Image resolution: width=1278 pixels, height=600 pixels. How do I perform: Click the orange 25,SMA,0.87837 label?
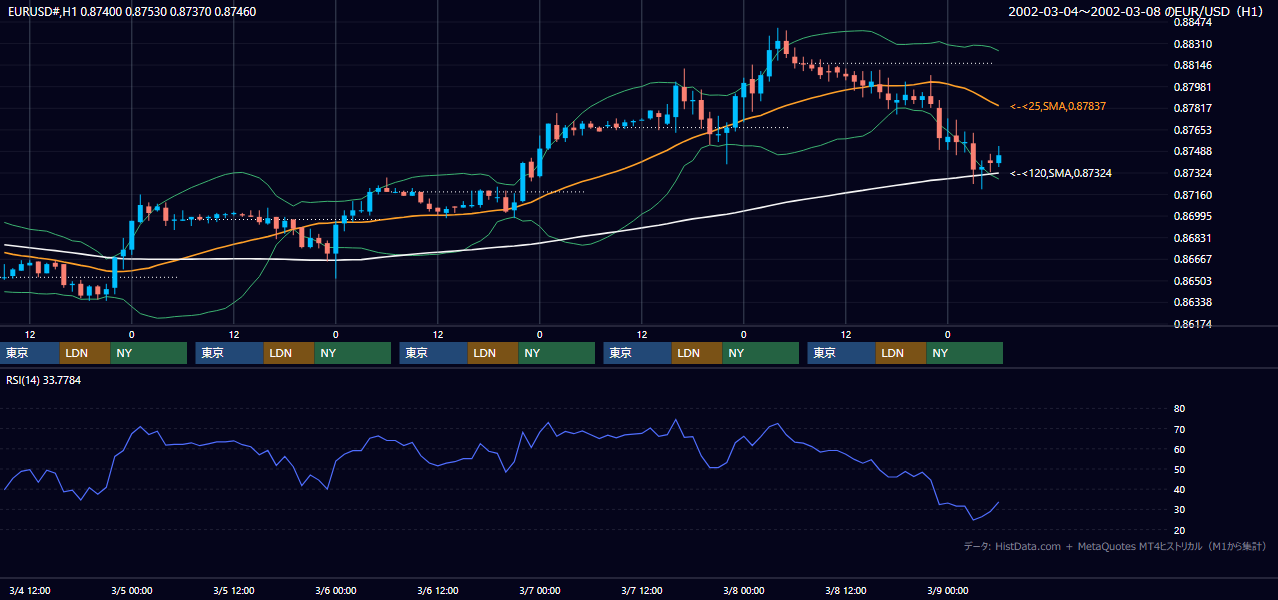pyautogui.click(x=1058, y=106)
